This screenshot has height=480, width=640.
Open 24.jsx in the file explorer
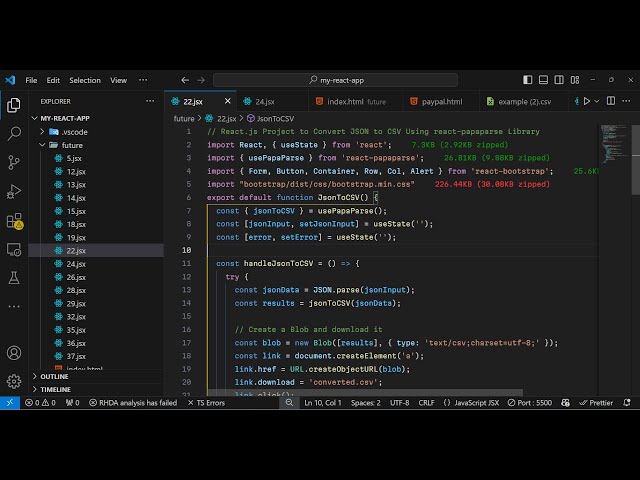[x=76, y=263]
